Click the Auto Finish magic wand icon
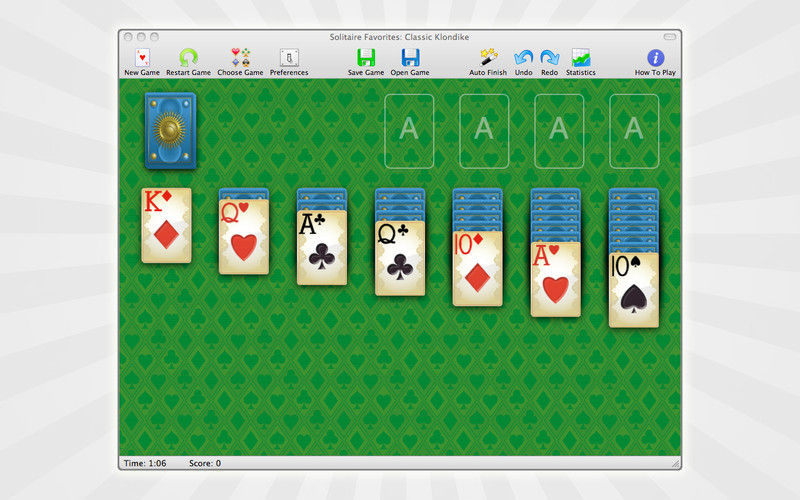The image size is (800, 500). pyautogui.click(x=488, y=58)
